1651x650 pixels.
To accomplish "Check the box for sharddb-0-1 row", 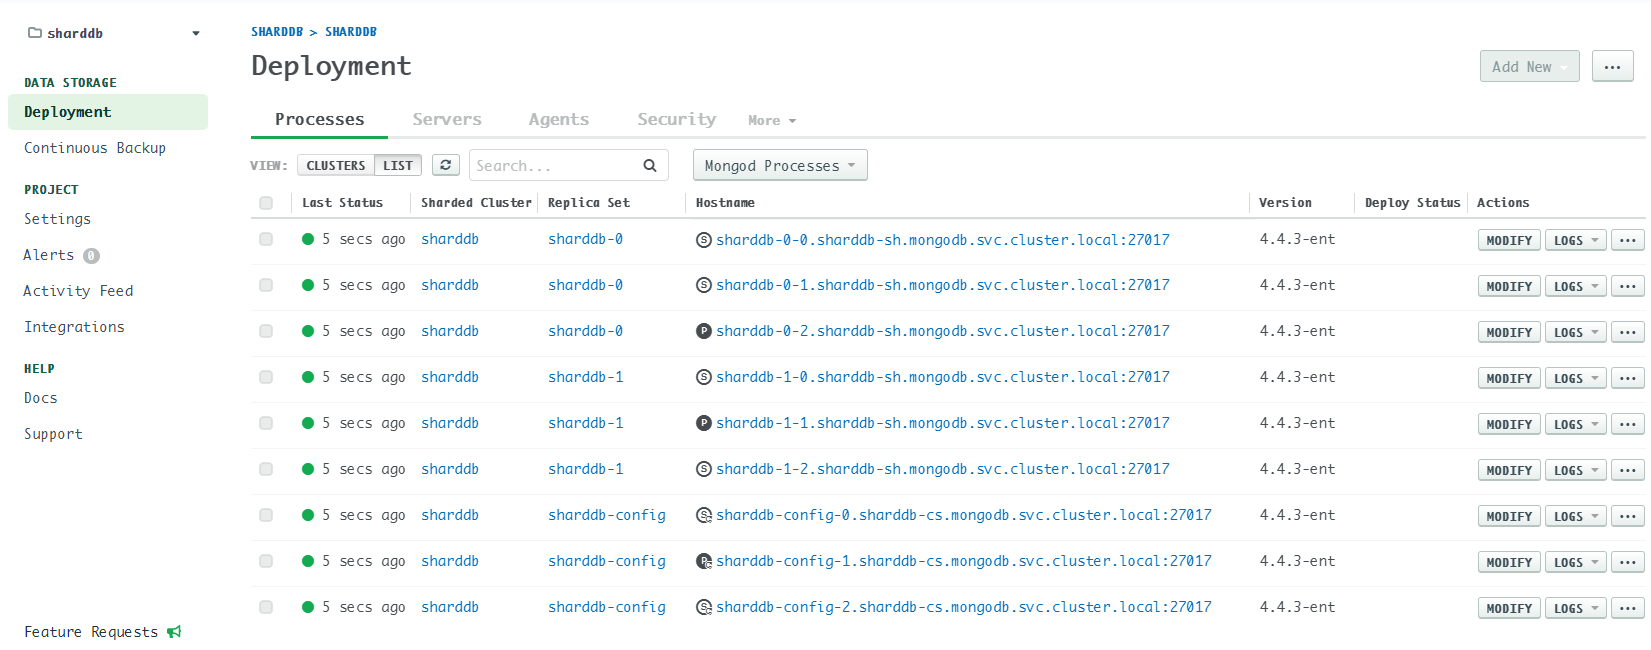I will [x=266, y=285].
